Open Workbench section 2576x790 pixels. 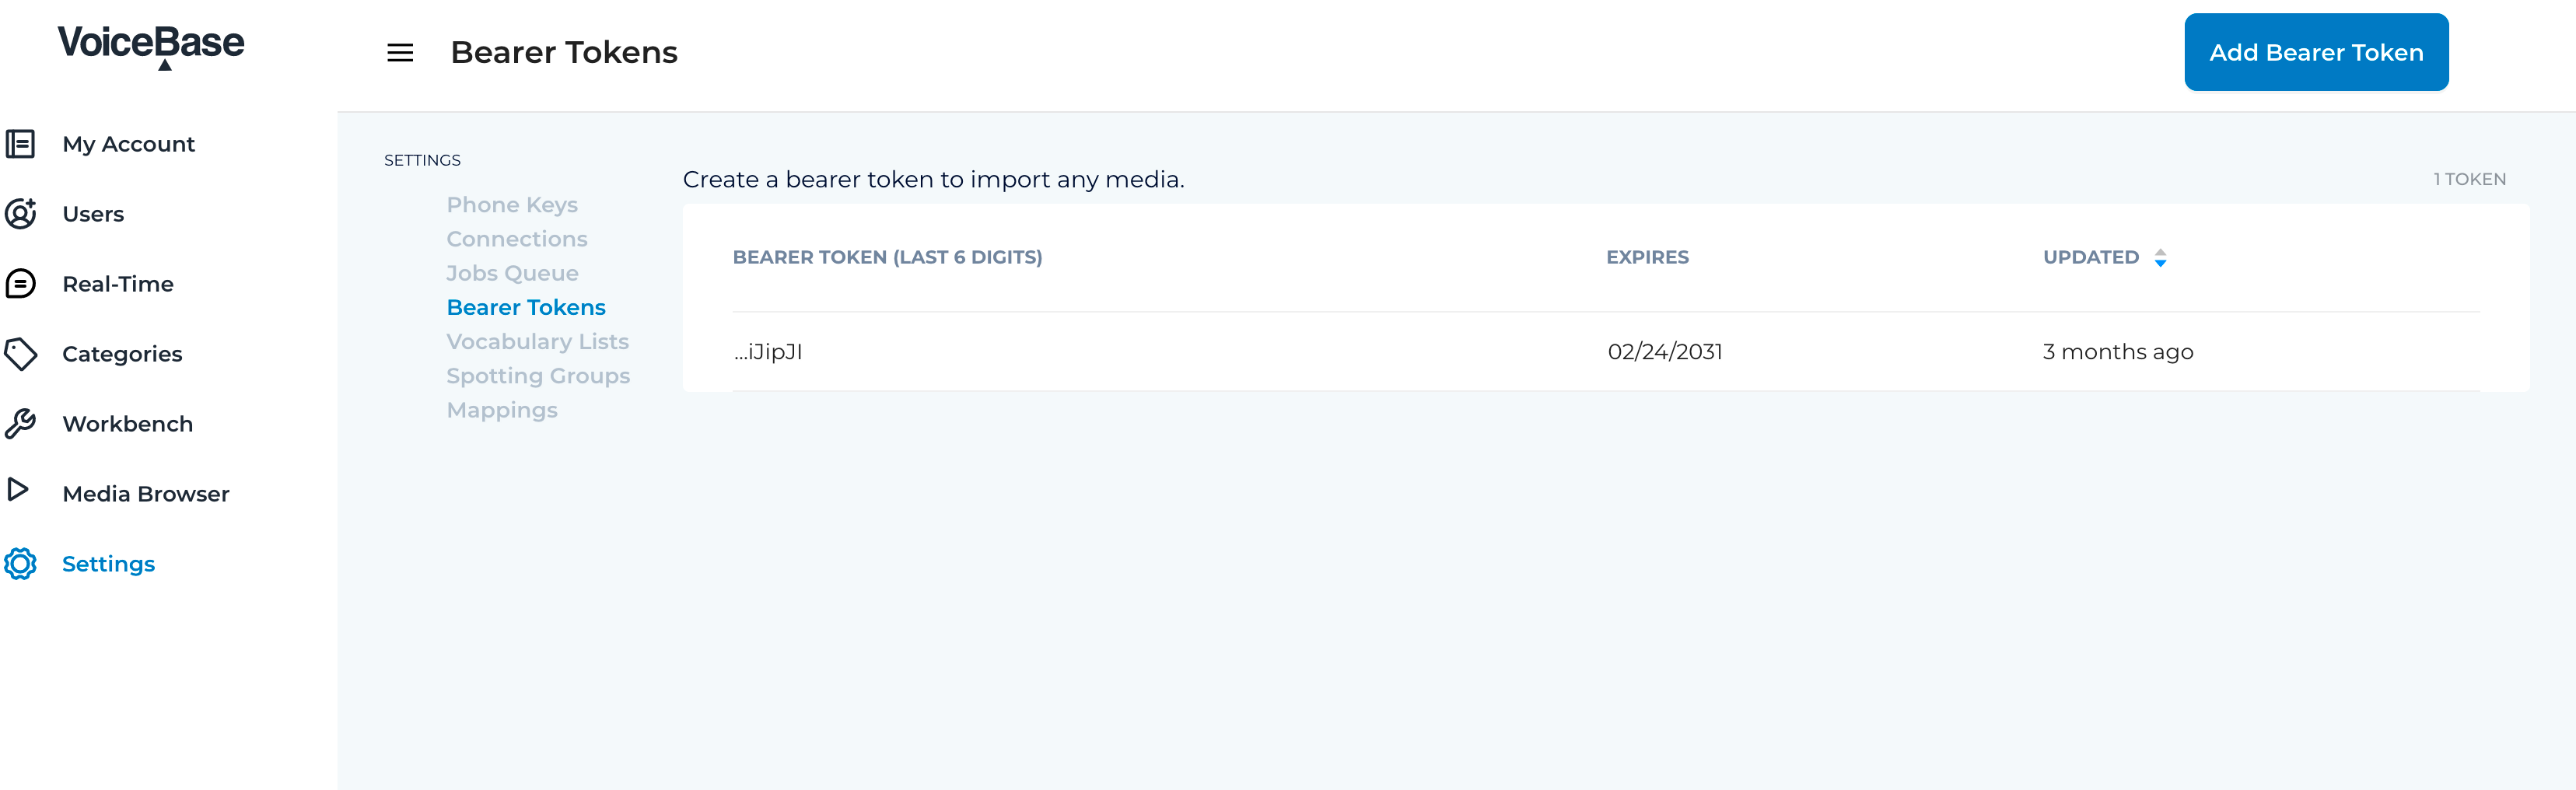click(x=128, y=424)
